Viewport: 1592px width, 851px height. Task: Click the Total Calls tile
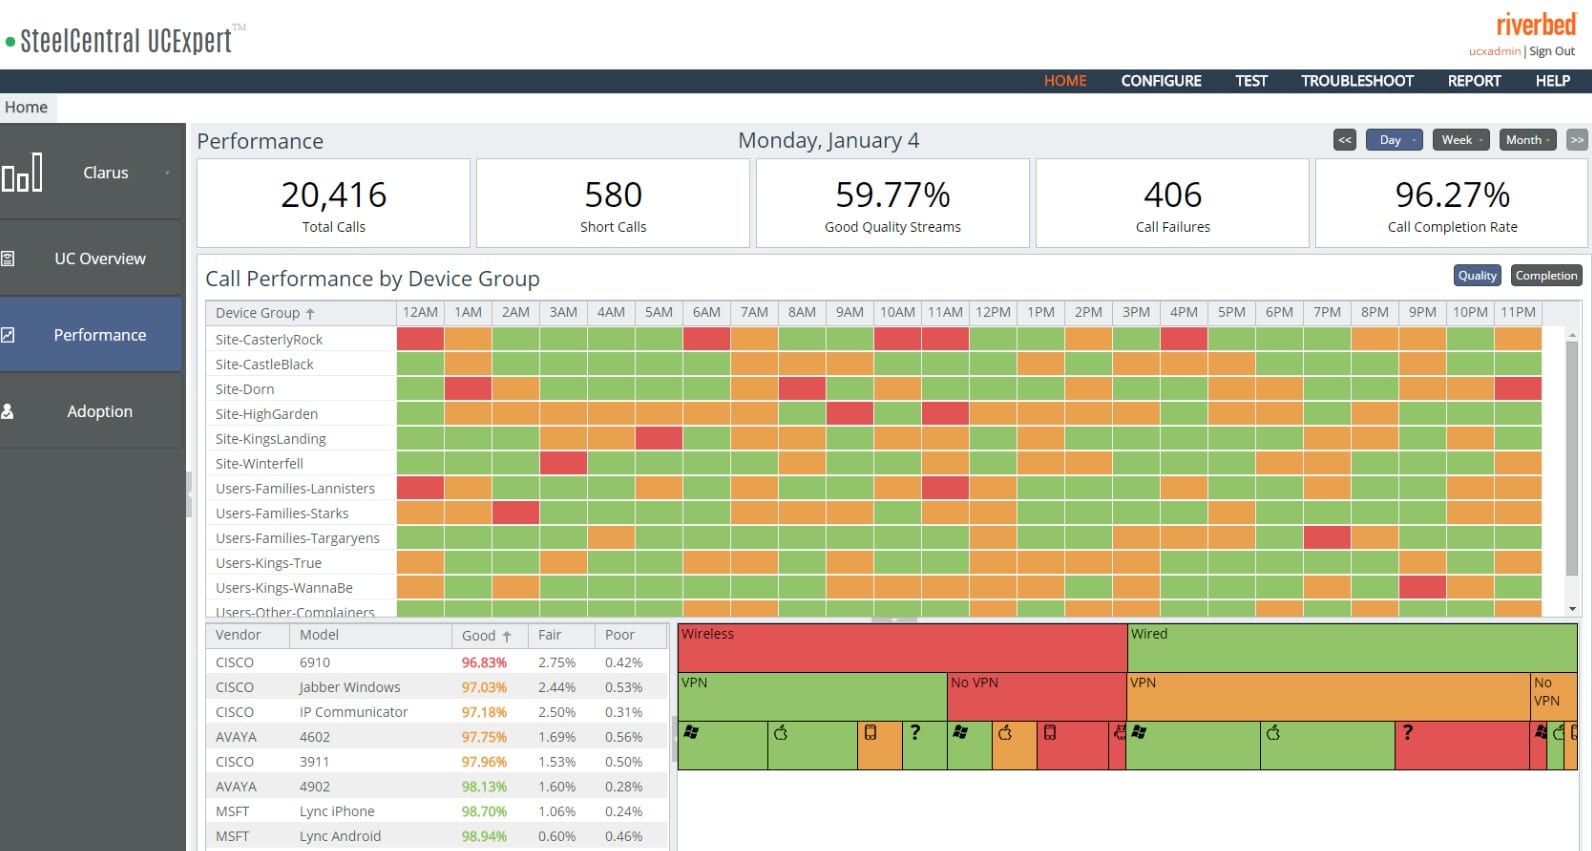pos(334,203)
